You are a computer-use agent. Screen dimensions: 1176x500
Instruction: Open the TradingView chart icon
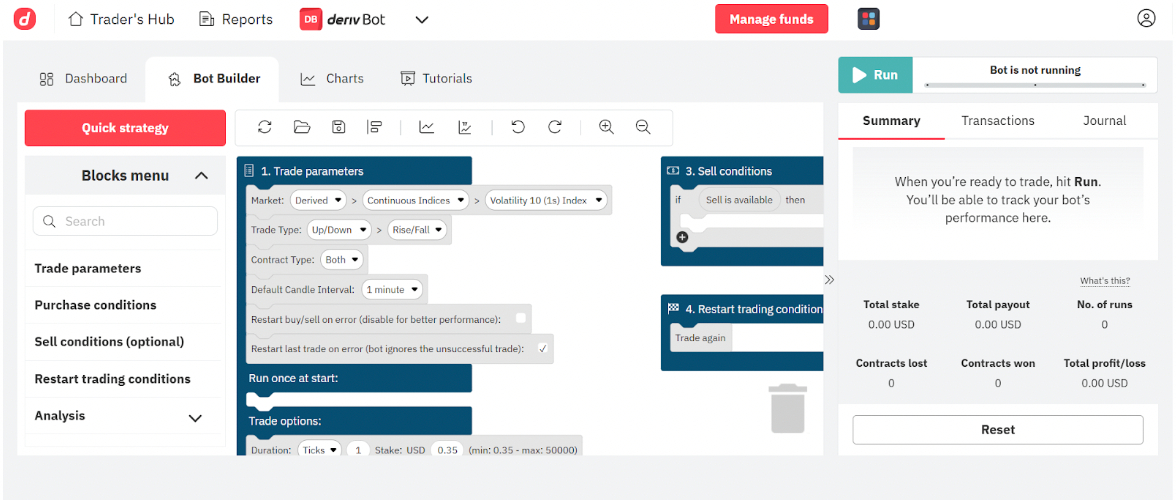click(x=465, y=127)
